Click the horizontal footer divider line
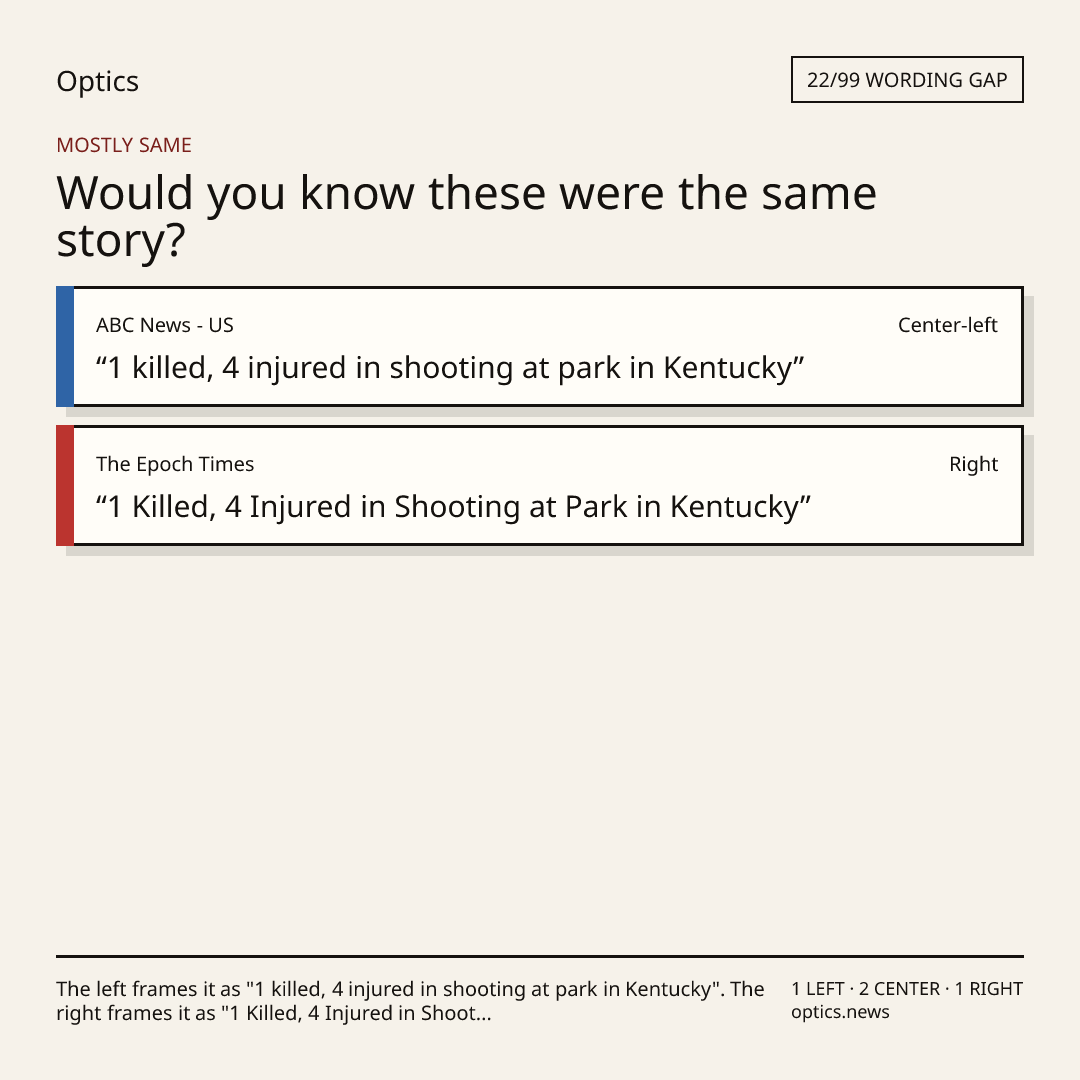Viewport: 1080px width, 1080px height. tap(540, 956)
